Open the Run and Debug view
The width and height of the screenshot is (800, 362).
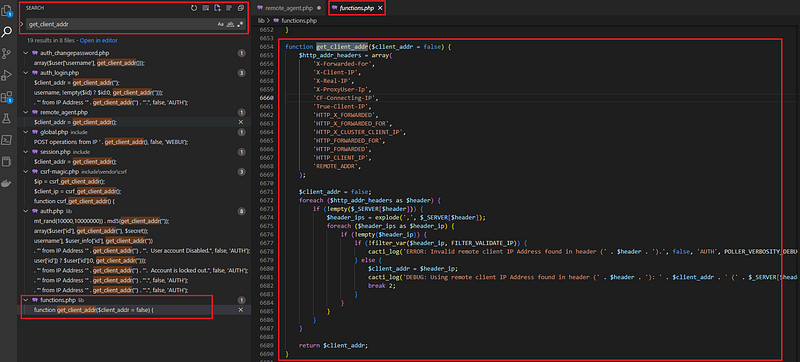coord(7,75)
